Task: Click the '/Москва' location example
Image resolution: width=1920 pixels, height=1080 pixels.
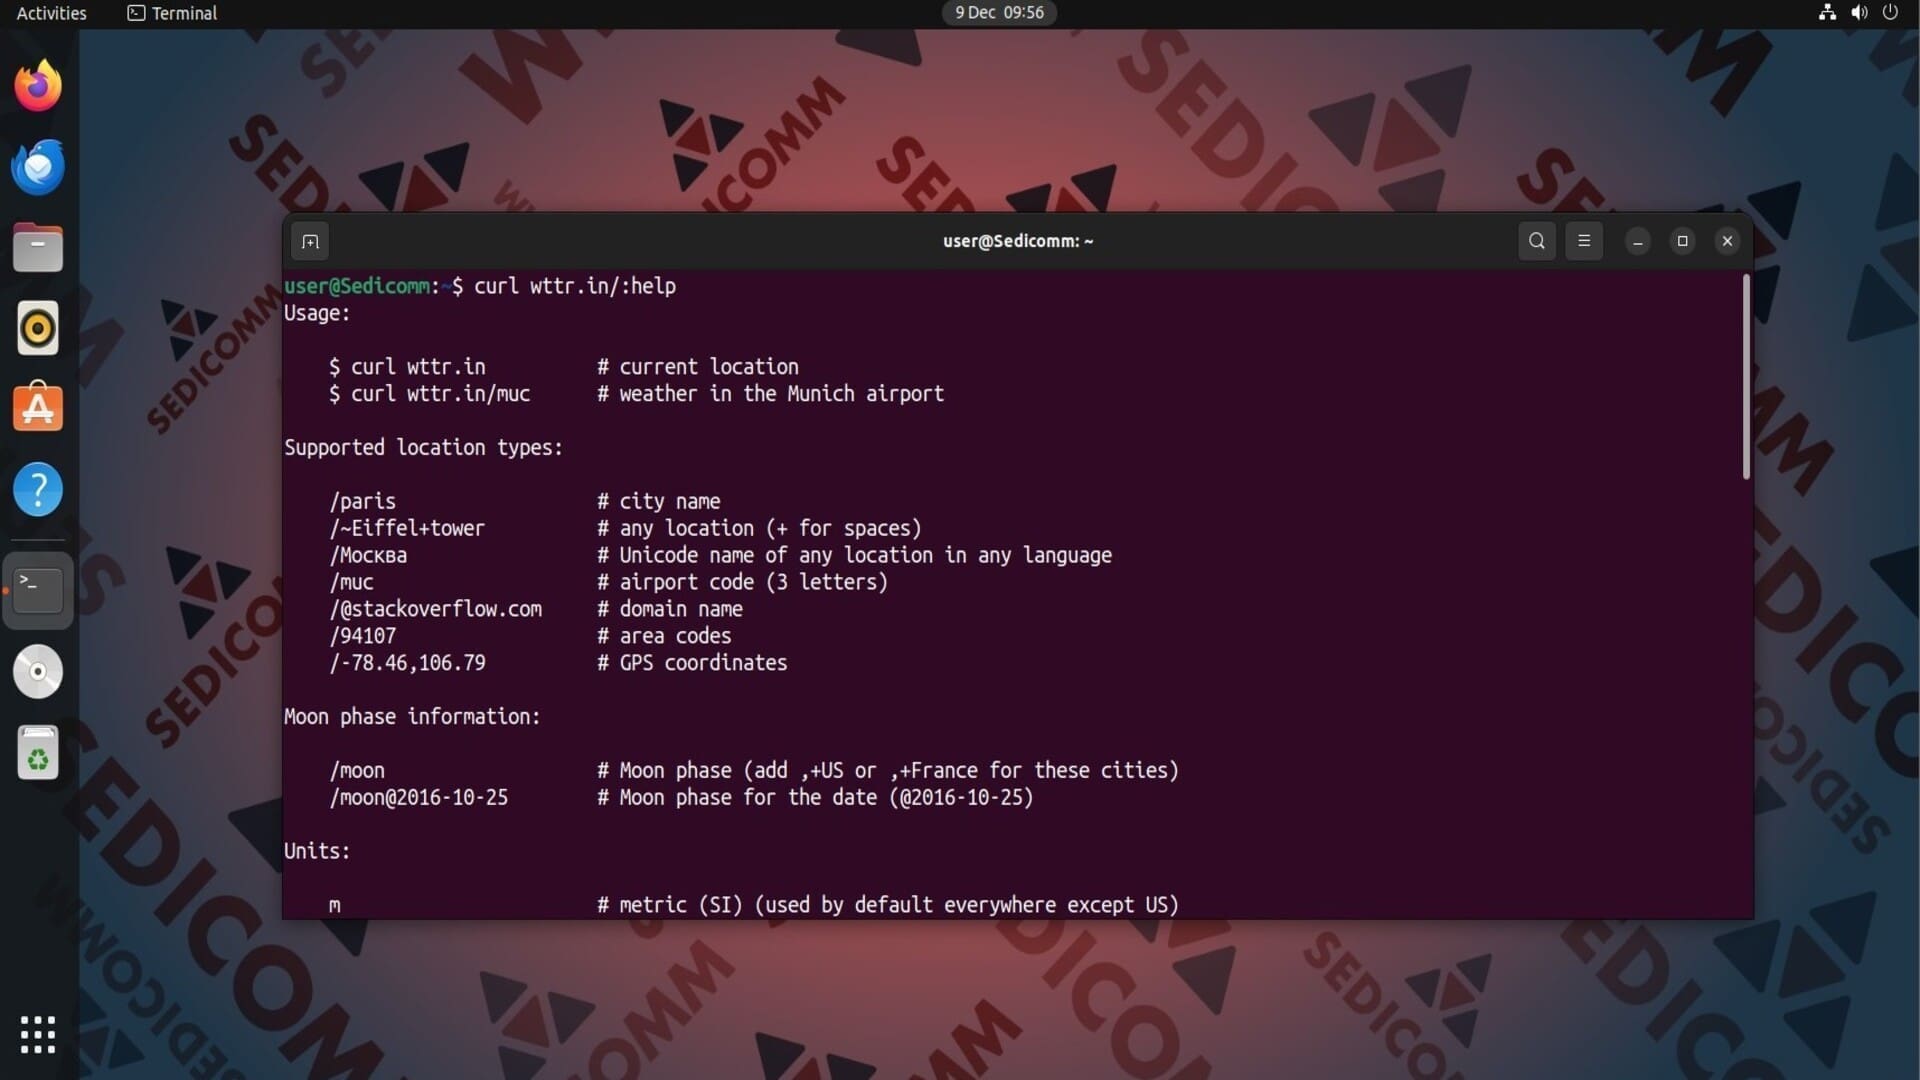Action: [368, 555]
